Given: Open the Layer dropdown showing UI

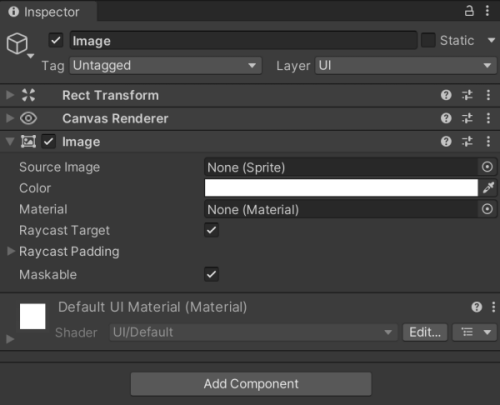Looking at the screenshot, I should point(406,65).
